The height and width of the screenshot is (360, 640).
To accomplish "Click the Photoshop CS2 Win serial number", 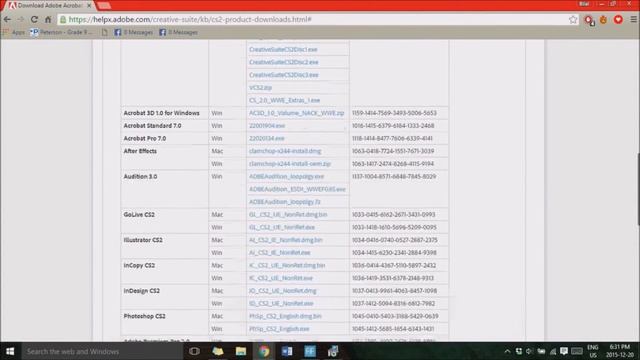I will (x=393, y=329).
